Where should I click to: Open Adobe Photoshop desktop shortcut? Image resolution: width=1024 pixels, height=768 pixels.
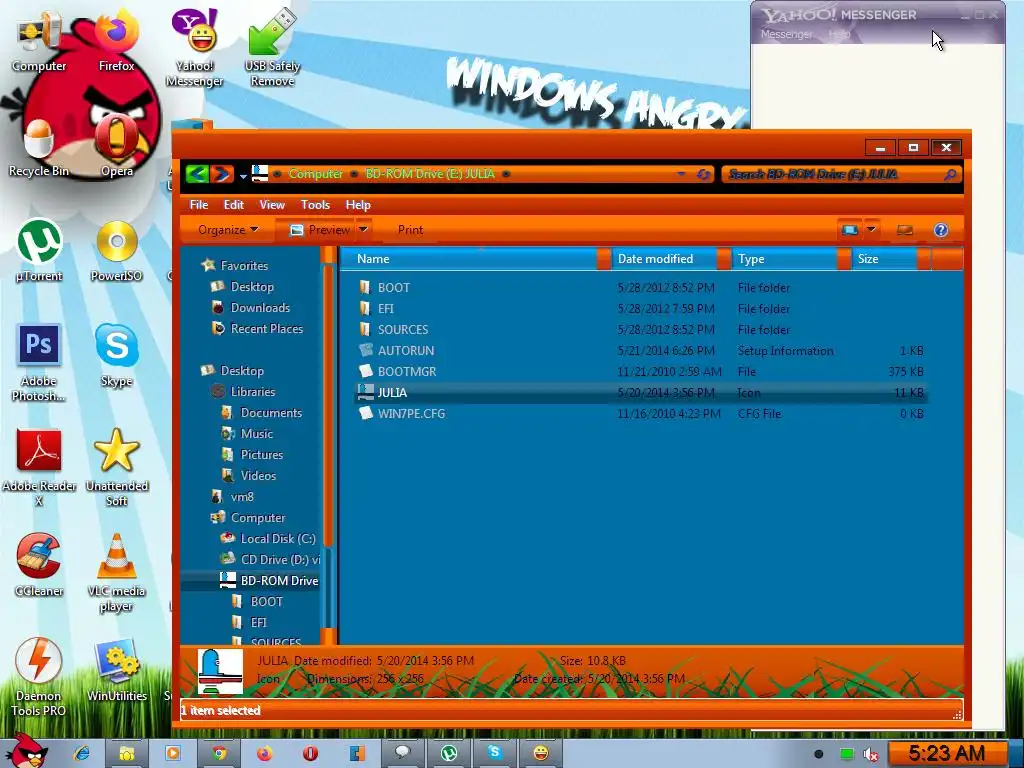(x=39, y=363)
